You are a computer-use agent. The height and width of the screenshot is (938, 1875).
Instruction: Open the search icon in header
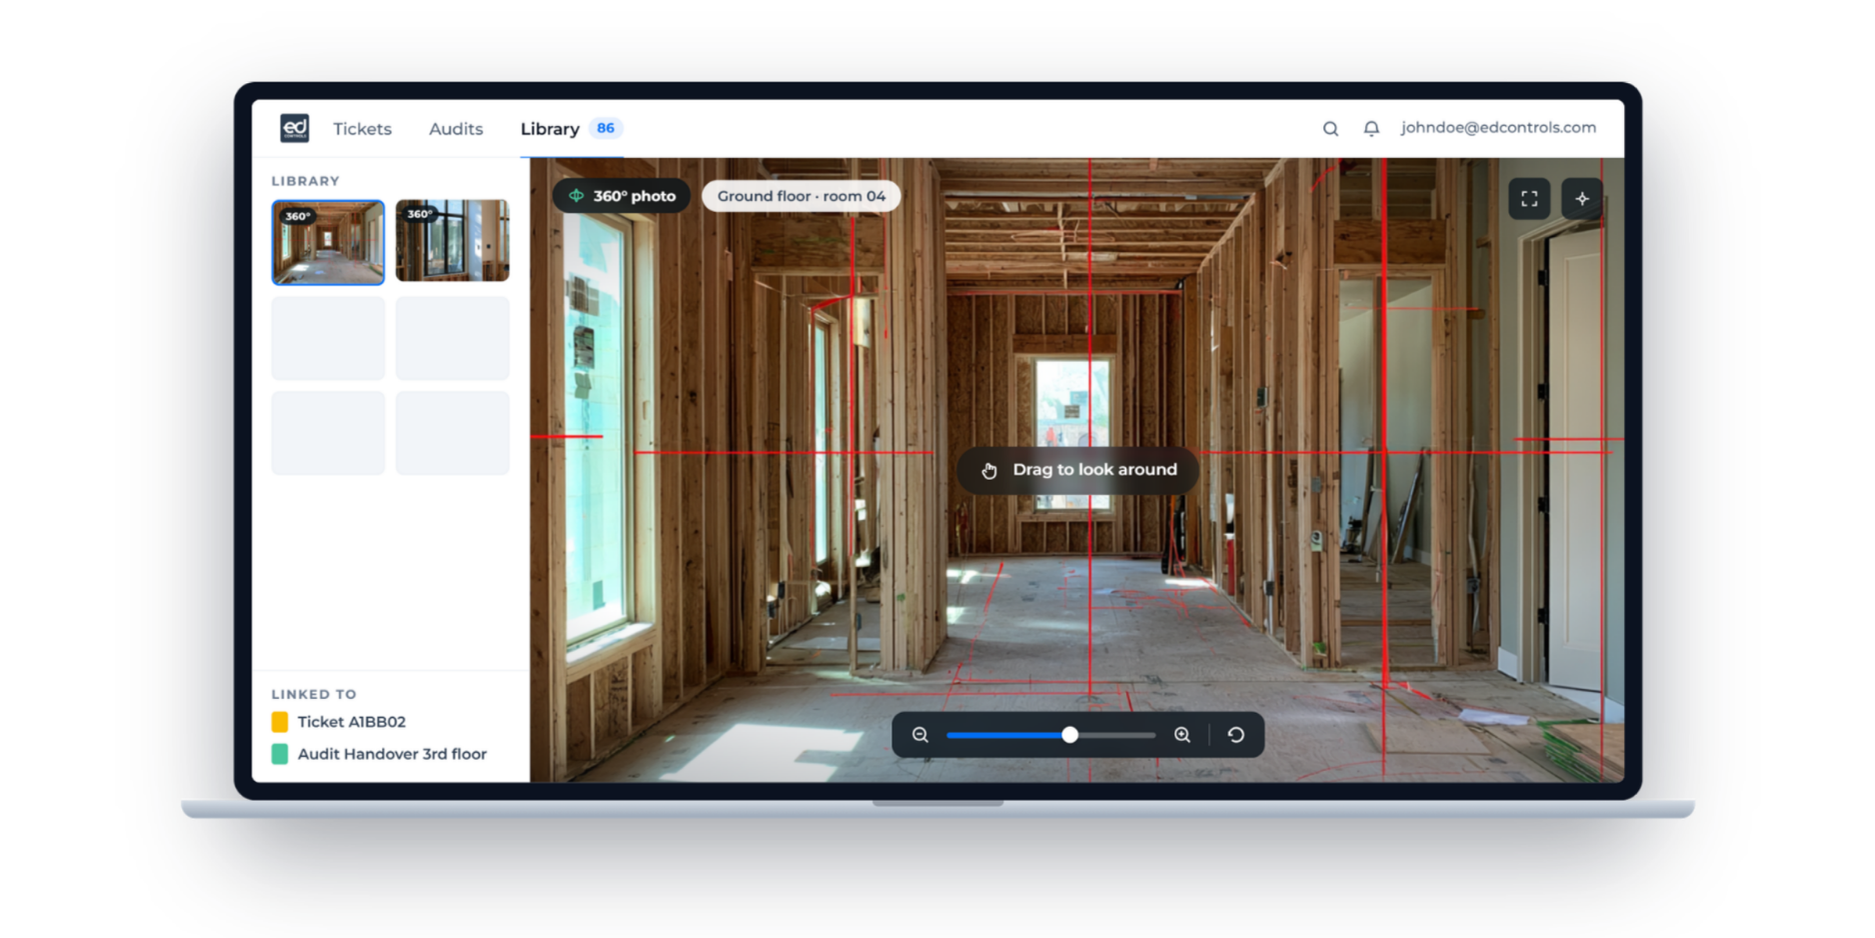[x=1330, y=128]
